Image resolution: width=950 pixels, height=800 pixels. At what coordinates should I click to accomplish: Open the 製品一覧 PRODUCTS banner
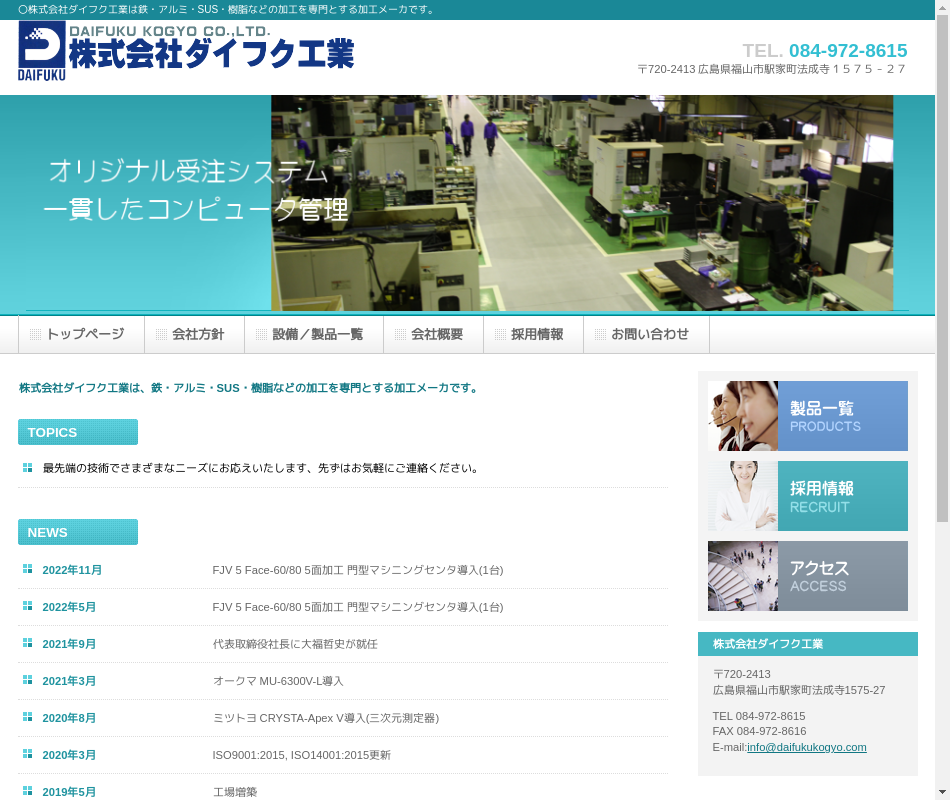click(x=807, y=416)
